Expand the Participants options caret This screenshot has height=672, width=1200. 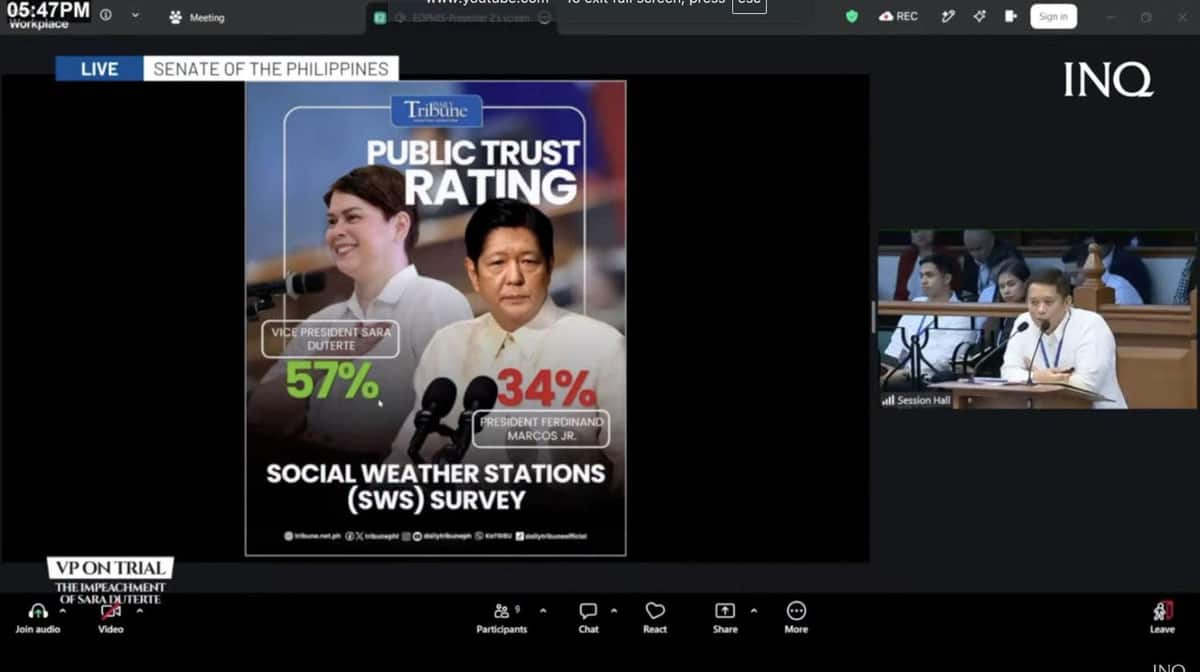point(543,610)
